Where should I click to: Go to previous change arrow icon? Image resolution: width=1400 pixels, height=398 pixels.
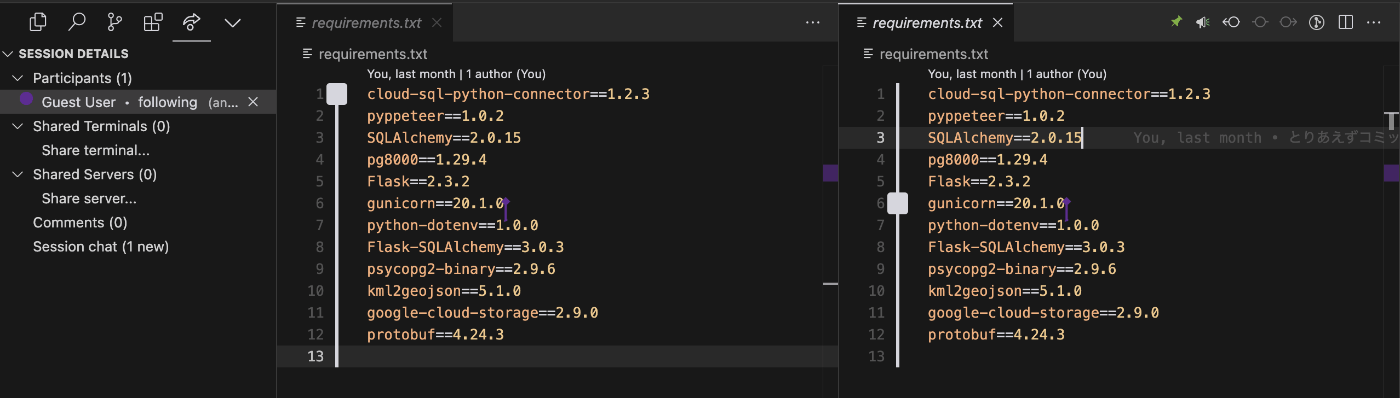1232,22
